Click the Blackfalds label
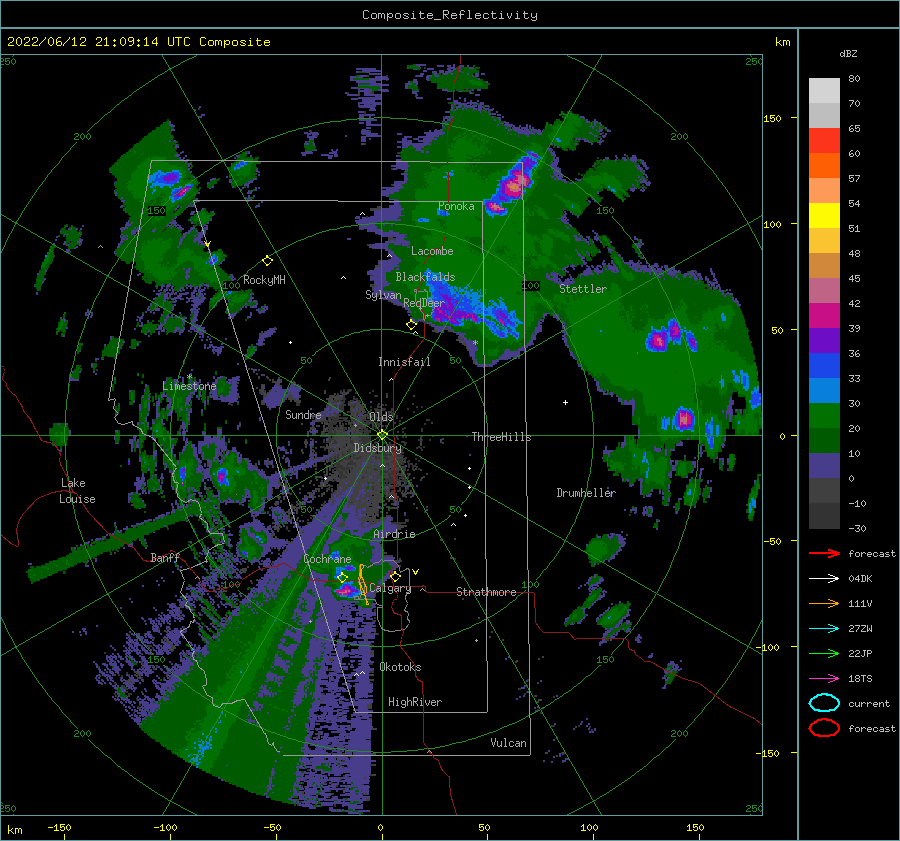This screenshot has width=900, height=841. 425,277
